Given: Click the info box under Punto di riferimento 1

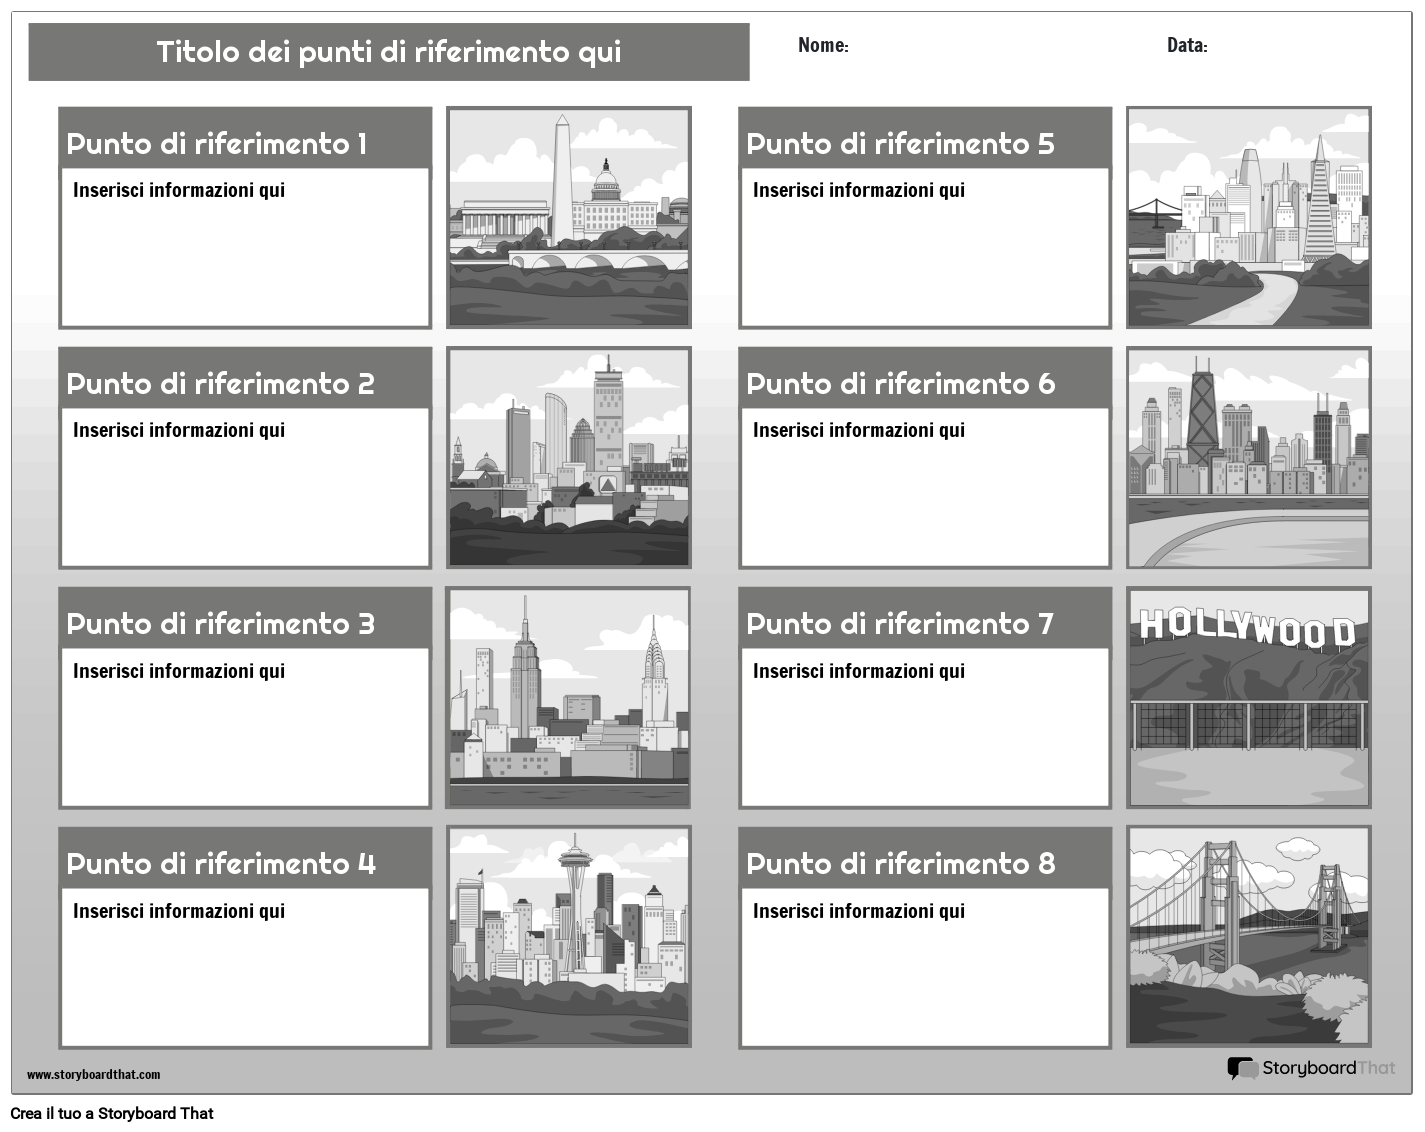Looking at the screenshot, I should [x=245, y=247].
